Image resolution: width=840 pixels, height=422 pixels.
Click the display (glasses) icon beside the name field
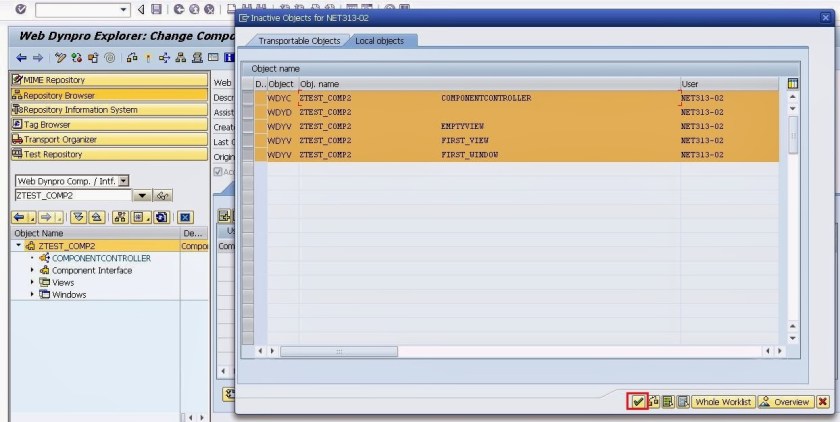pos(162,195)
